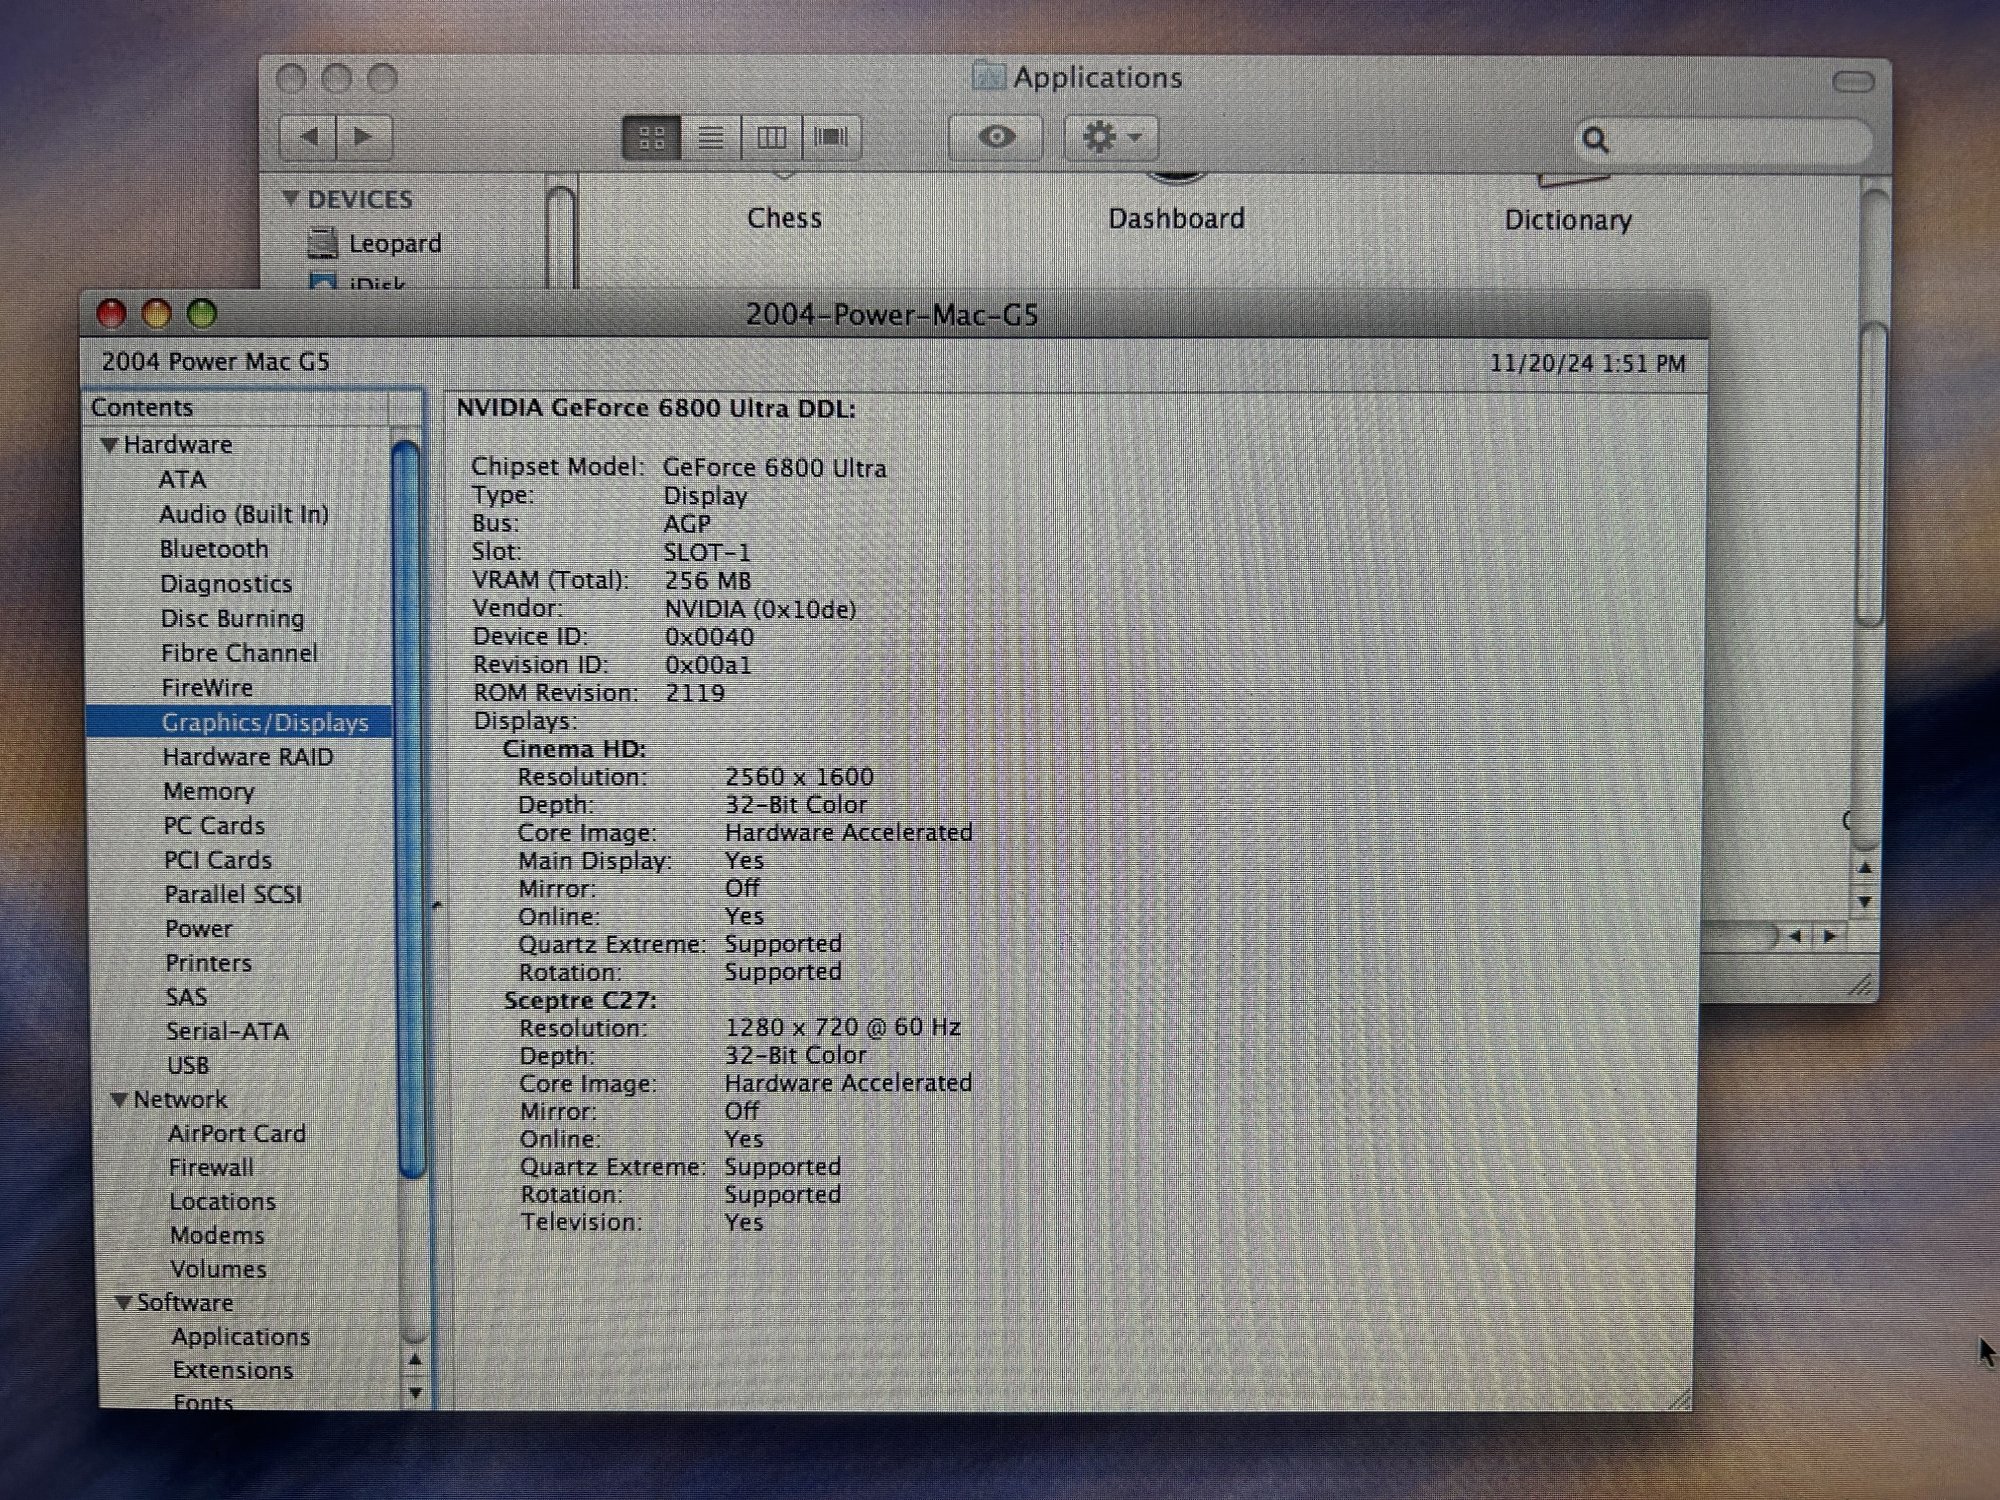
Task: Collapse the Hardware tree section
Action: [109, 445]
